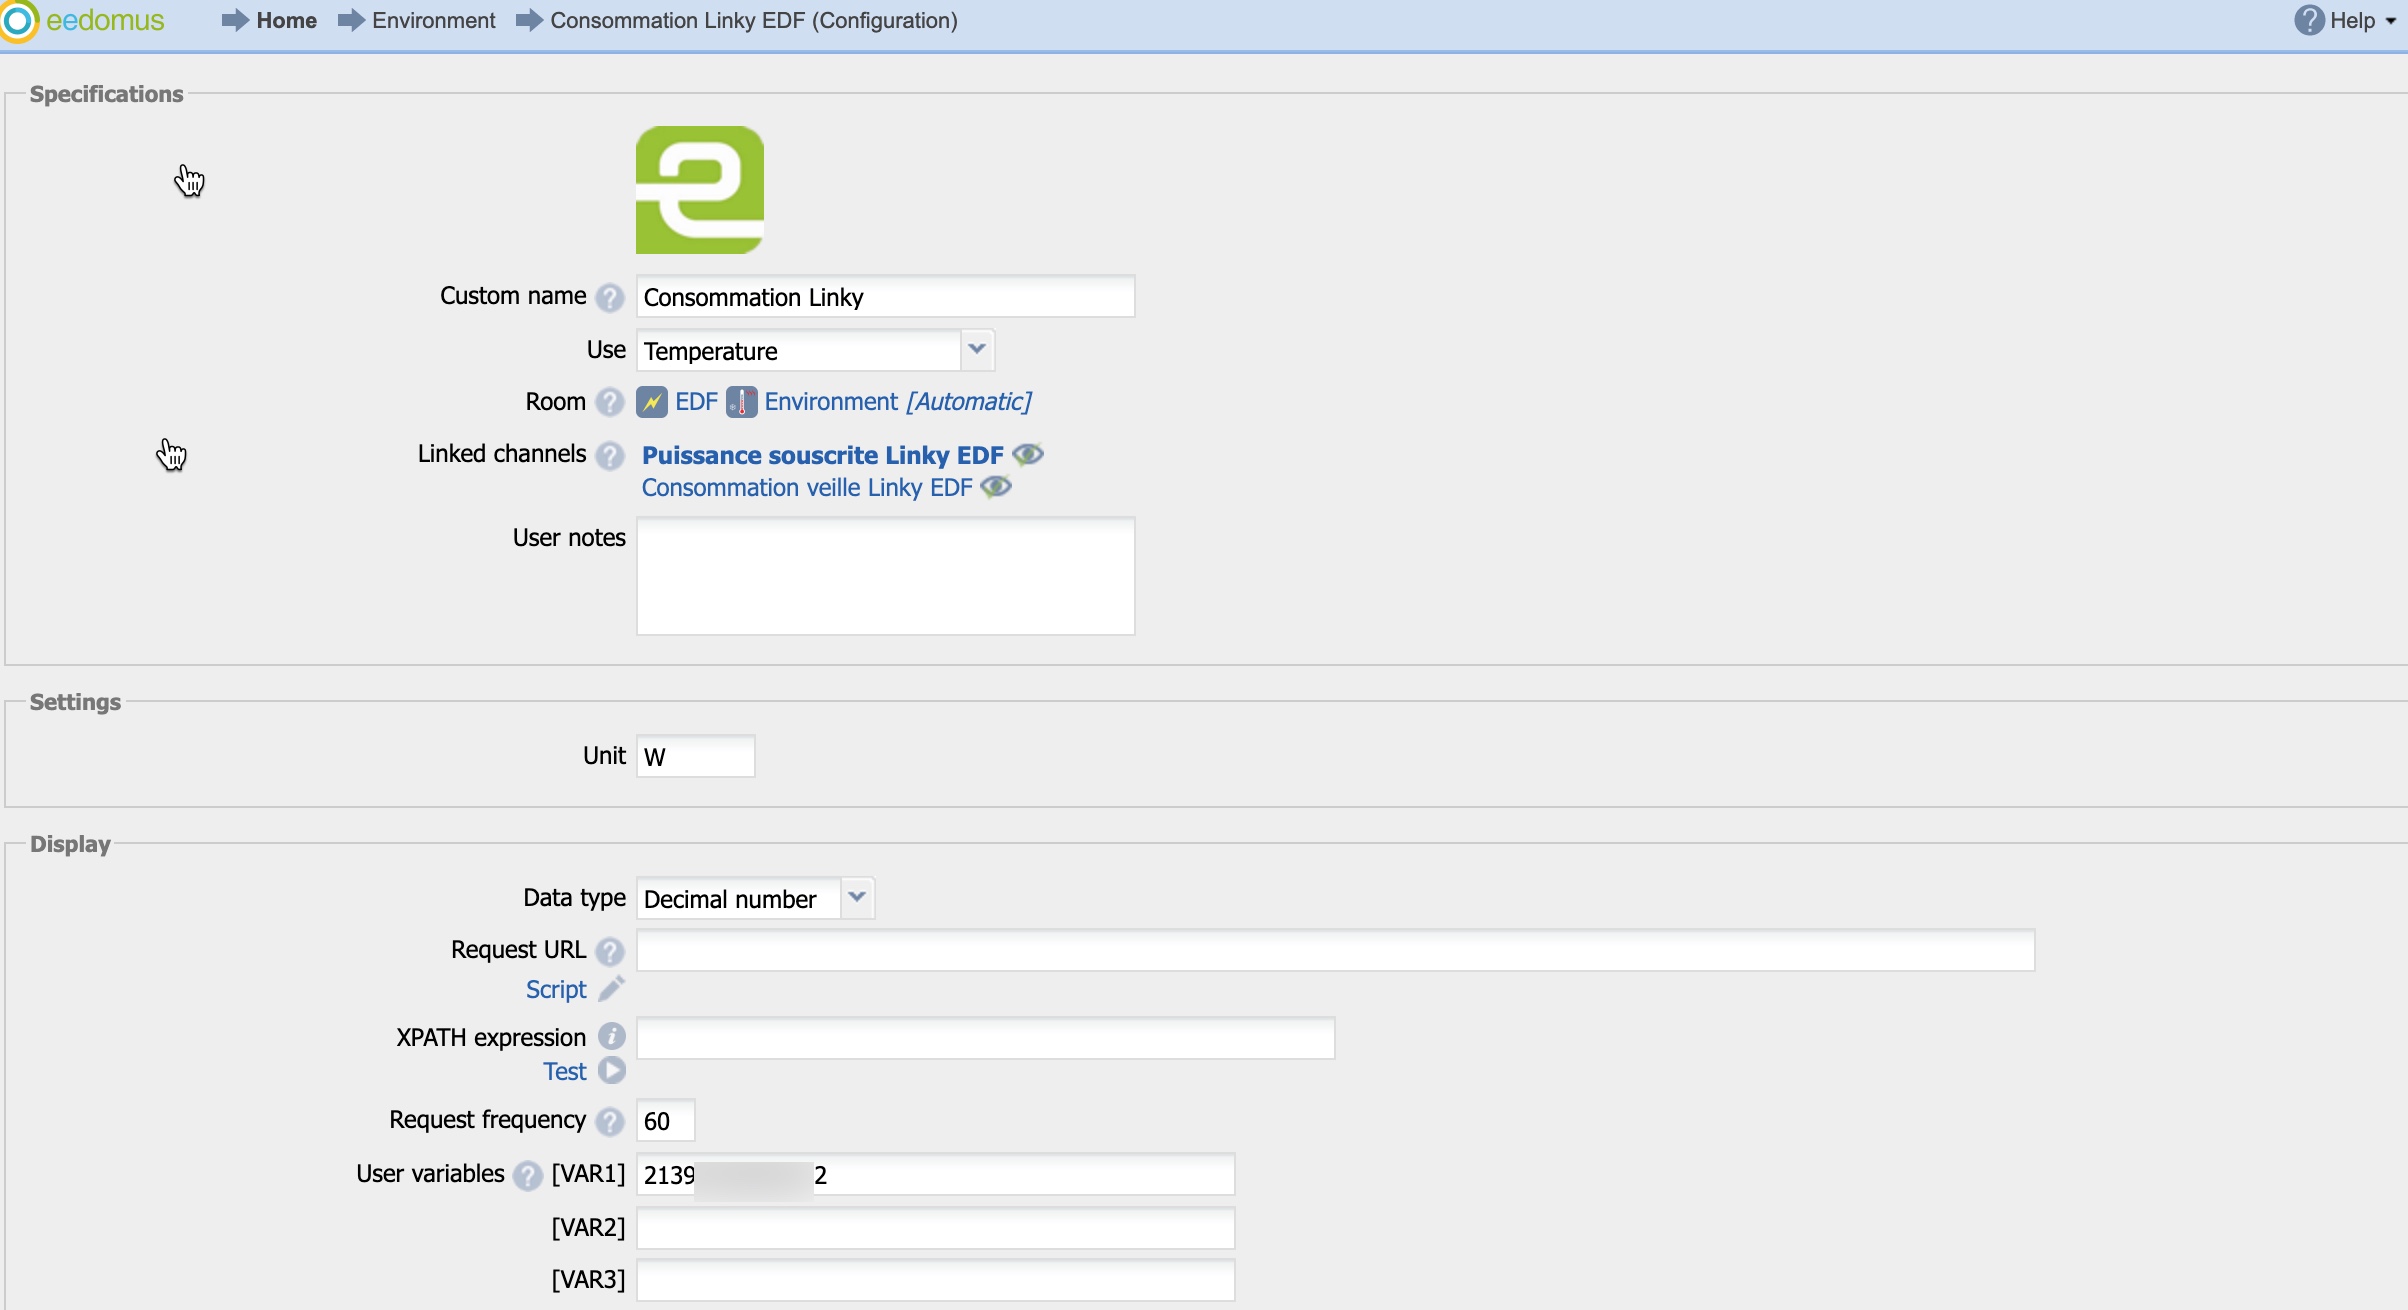Focus the XPATH expression input field
Image resolution: width=2408 pixels, height=1310 pixels.
click(x=986, y=1038)
